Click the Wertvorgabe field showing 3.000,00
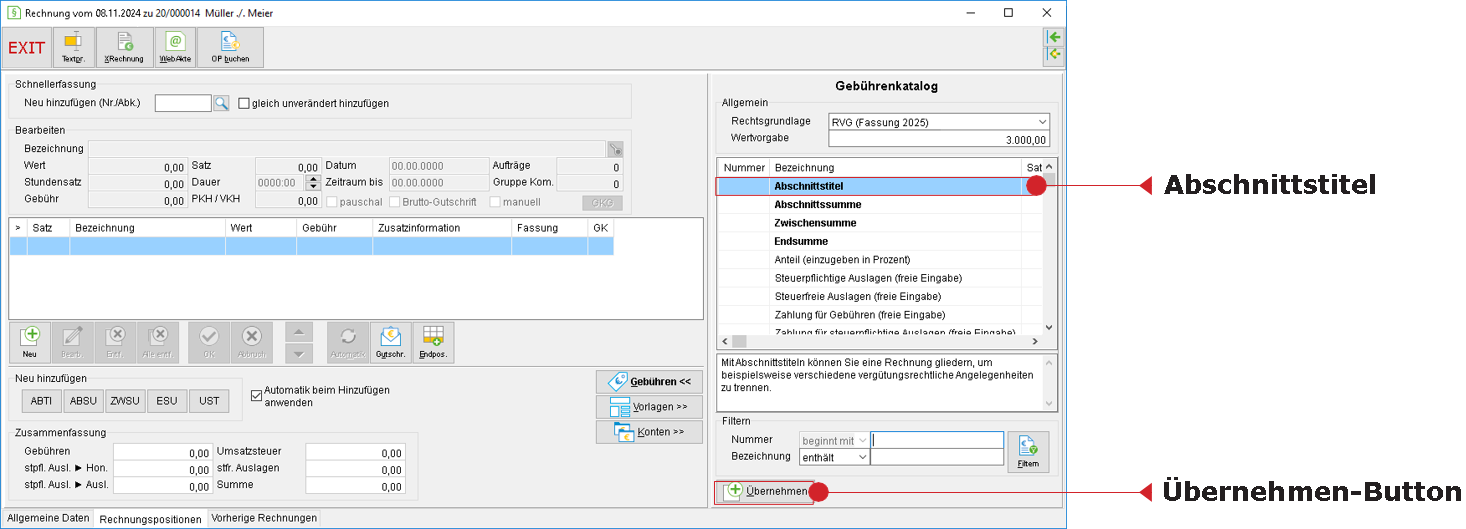This screenshot has width=1466, height=529. click(938, 140)
